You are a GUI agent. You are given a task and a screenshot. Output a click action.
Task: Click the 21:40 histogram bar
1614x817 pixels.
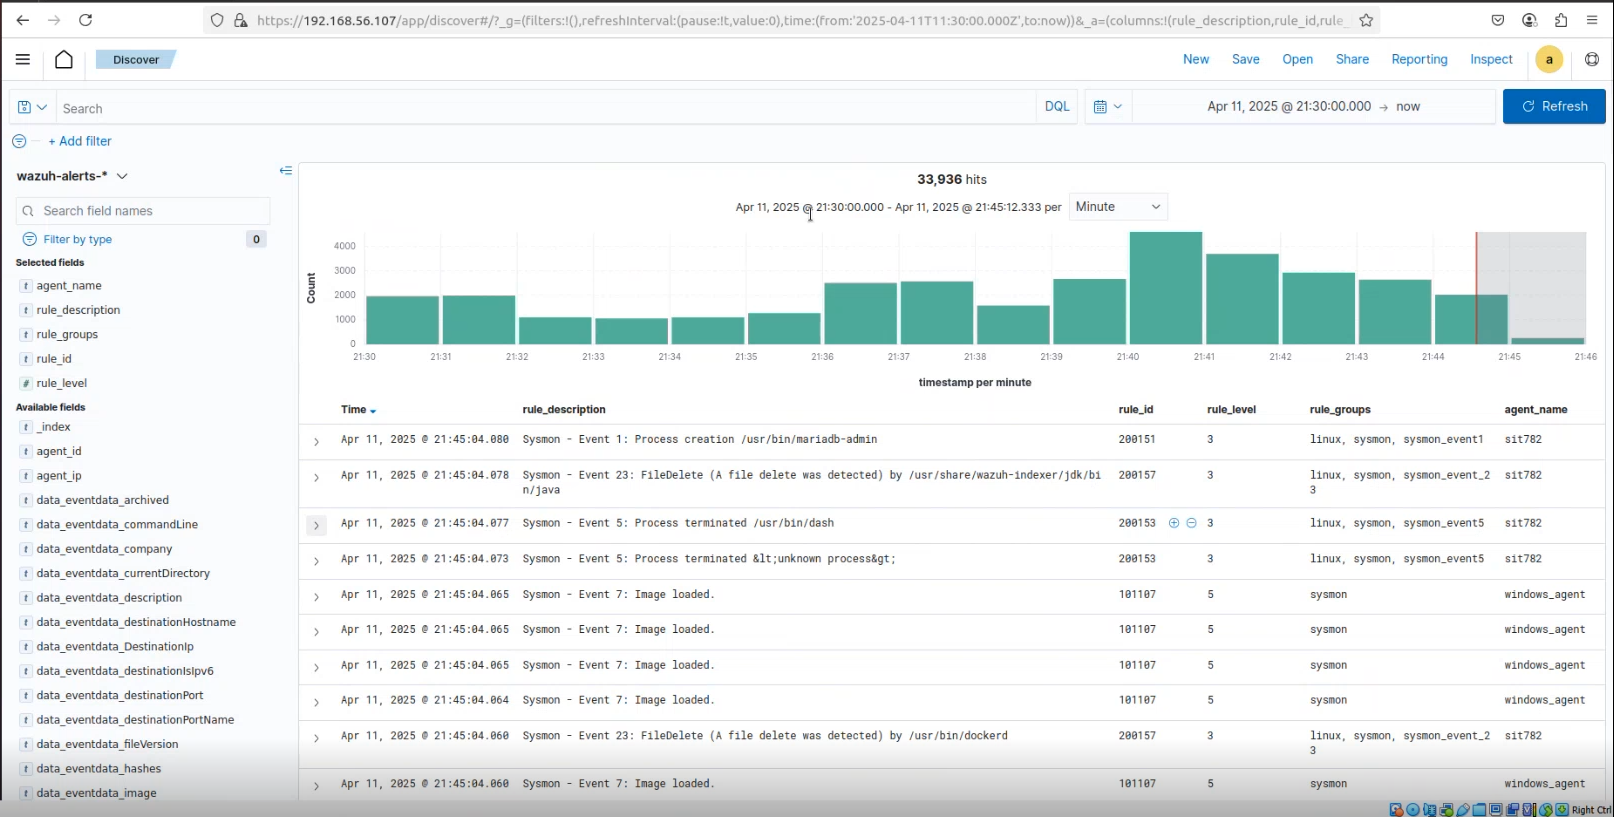[1166, 288]
